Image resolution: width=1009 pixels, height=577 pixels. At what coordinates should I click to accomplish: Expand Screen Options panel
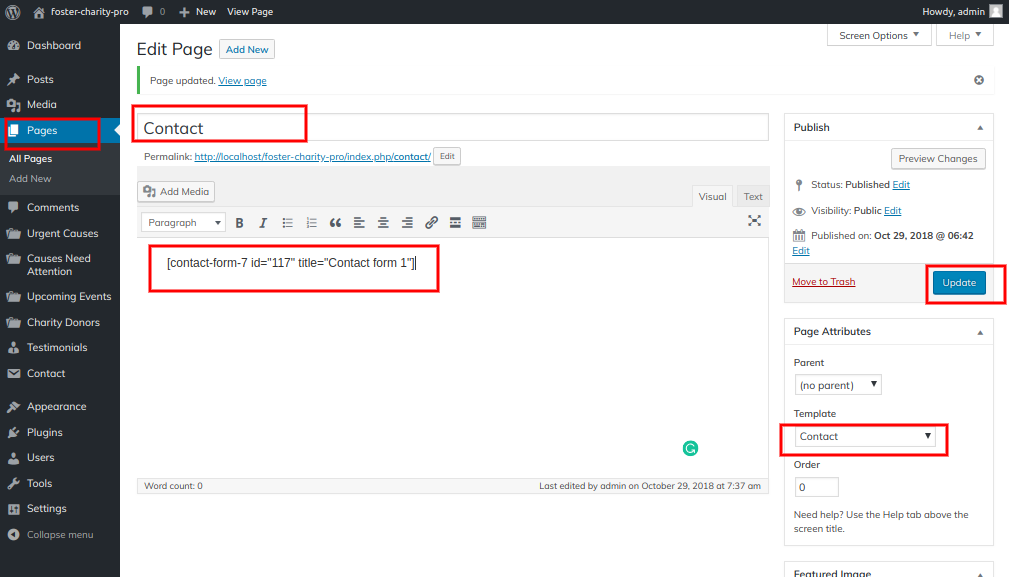pos(879,35)
